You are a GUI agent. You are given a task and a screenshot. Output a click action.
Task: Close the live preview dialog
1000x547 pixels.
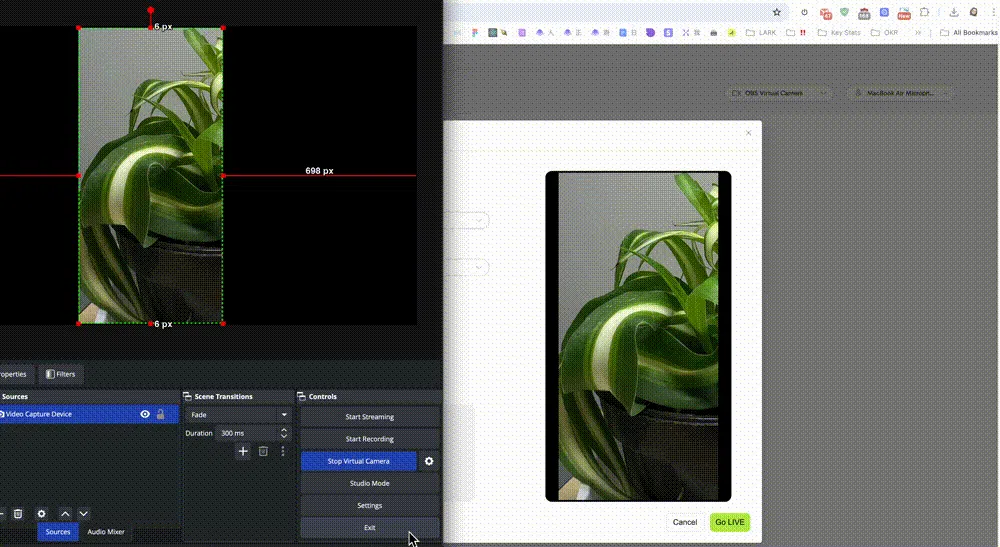(748, 133)
